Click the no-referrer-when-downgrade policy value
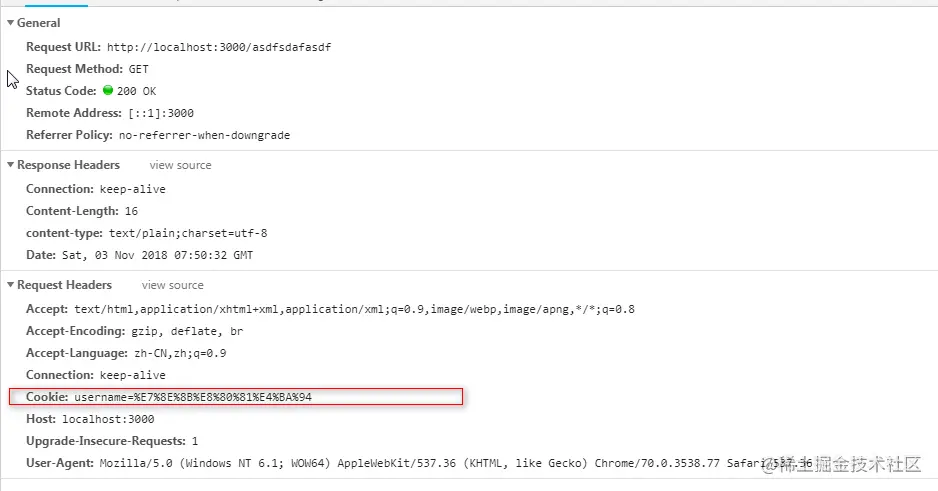938x491 pixels. coord(204,135)
